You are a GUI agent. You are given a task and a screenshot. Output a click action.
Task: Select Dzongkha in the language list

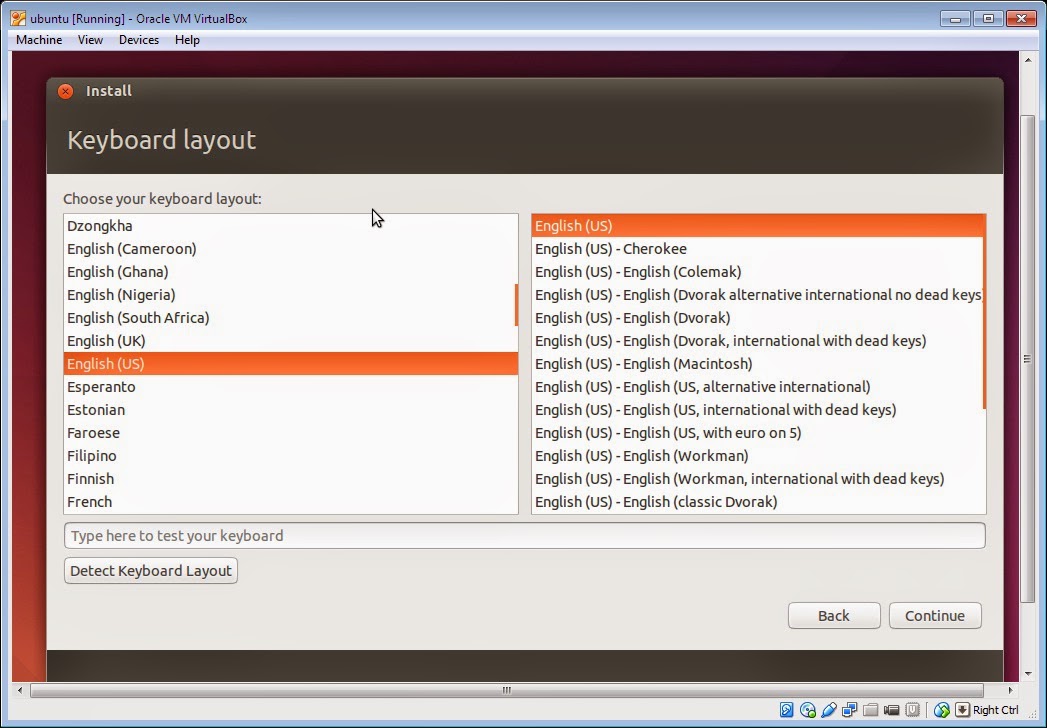(290, 226)
